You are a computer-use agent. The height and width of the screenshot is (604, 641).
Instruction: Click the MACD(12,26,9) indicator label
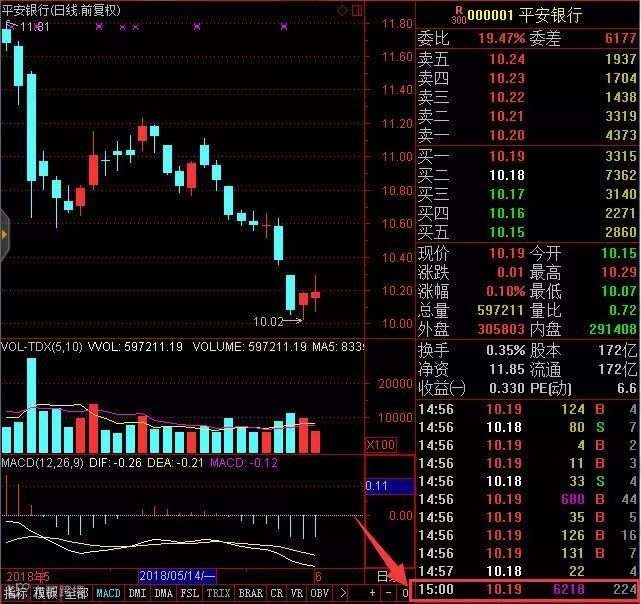point(43,463)
